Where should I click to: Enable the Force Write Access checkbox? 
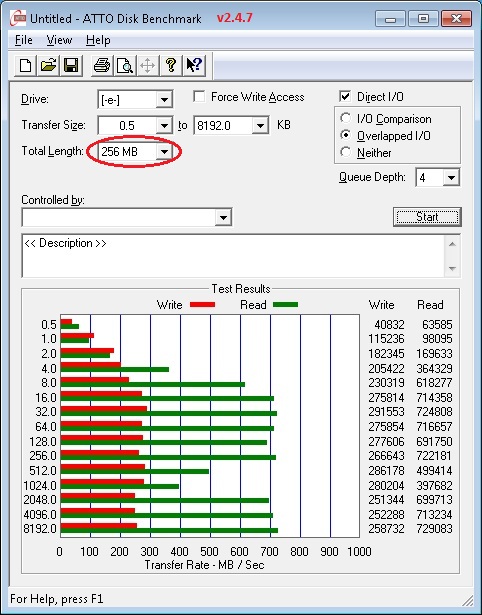click(x=199, y=96)
